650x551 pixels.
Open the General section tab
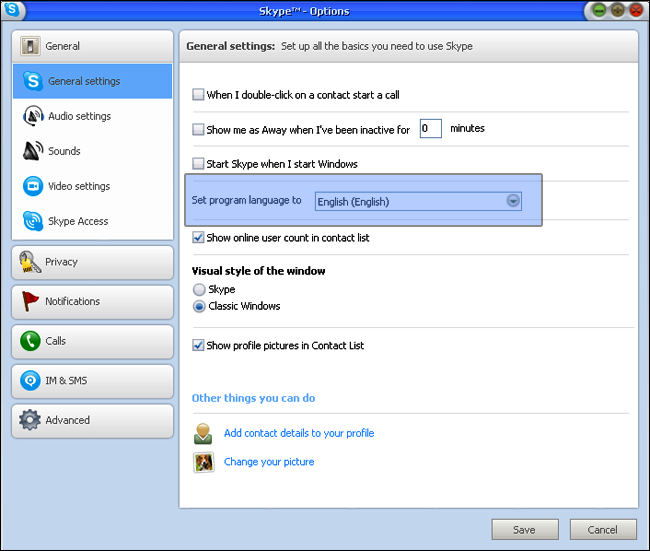pyautogui.click(x=92, y=46)
